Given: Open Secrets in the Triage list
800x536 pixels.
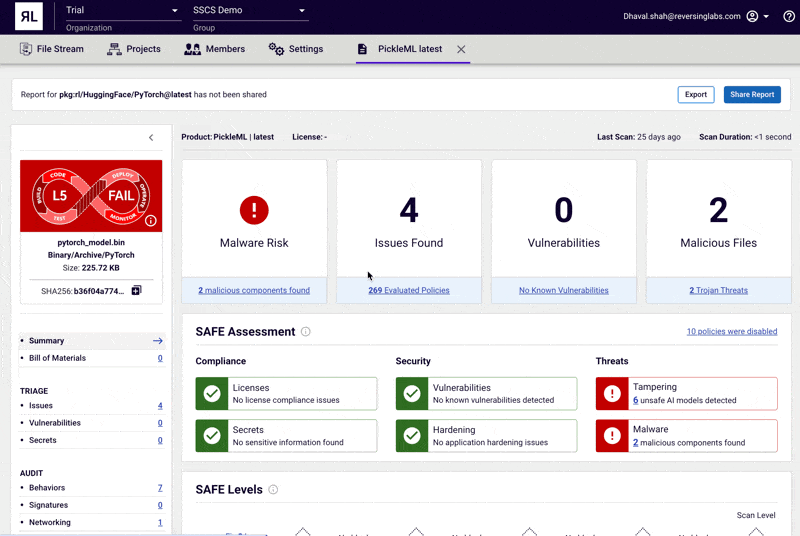Looking at the screenshot, I should (x=92, y=440).
